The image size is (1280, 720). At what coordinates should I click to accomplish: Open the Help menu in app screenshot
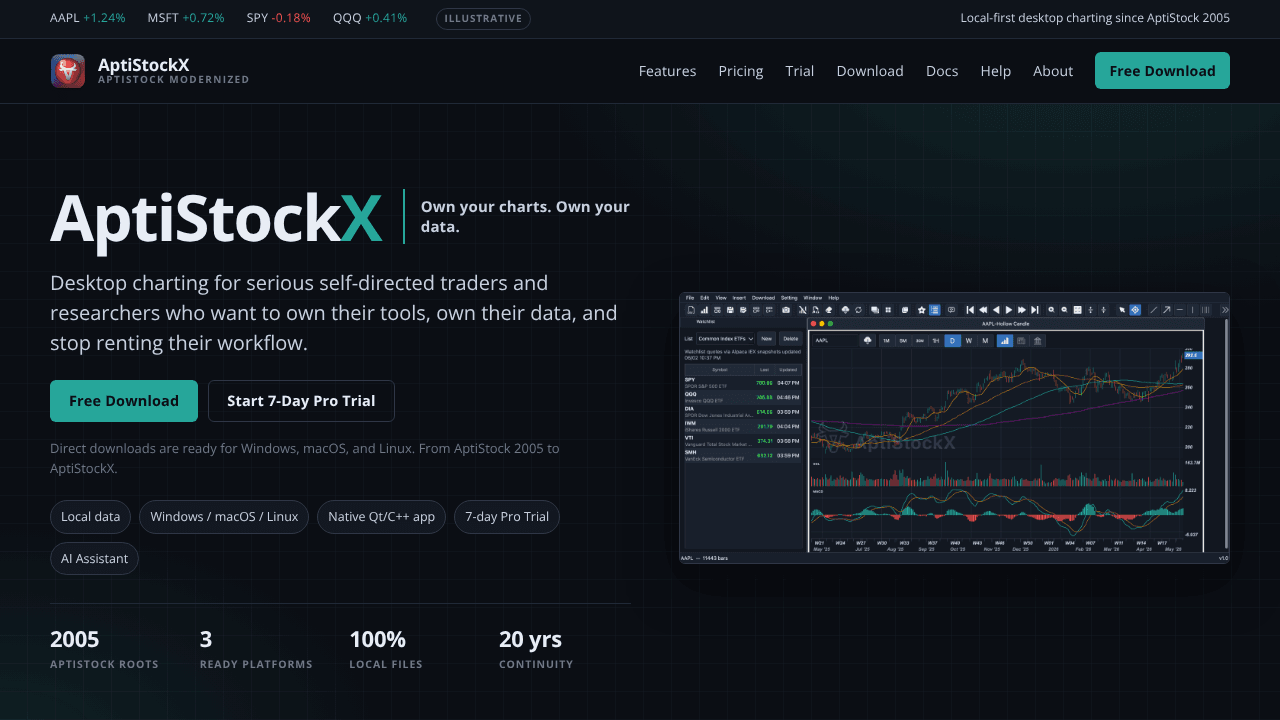pyautogui.click(x=834, y=298)
